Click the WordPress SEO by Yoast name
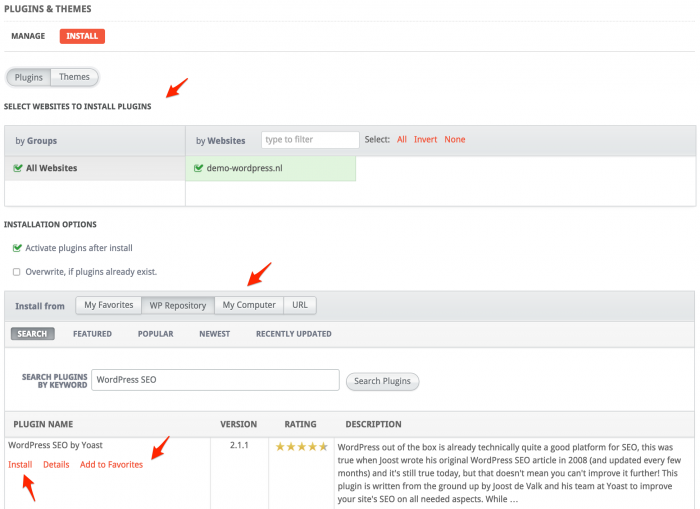Viewport: 700px width, 509px height. tap(55, 445)
